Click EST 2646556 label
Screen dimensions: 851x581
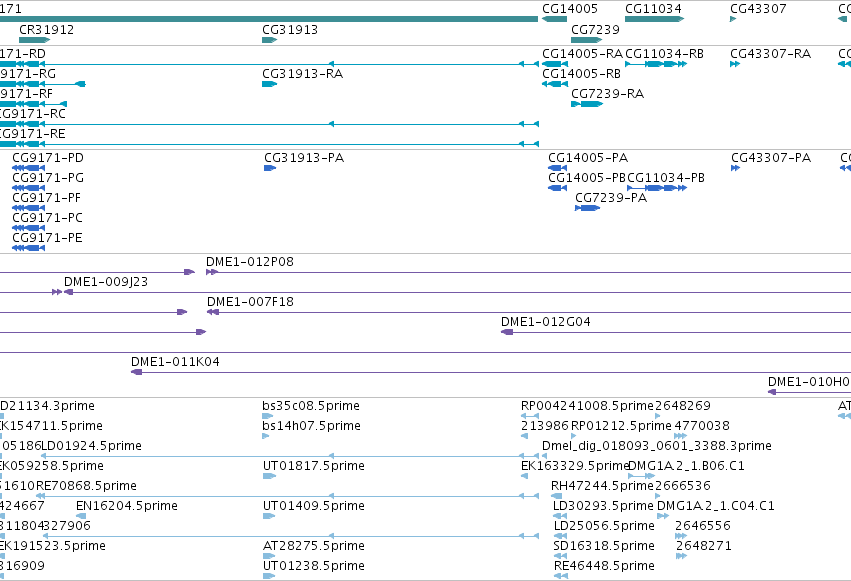tap(703, 526)
